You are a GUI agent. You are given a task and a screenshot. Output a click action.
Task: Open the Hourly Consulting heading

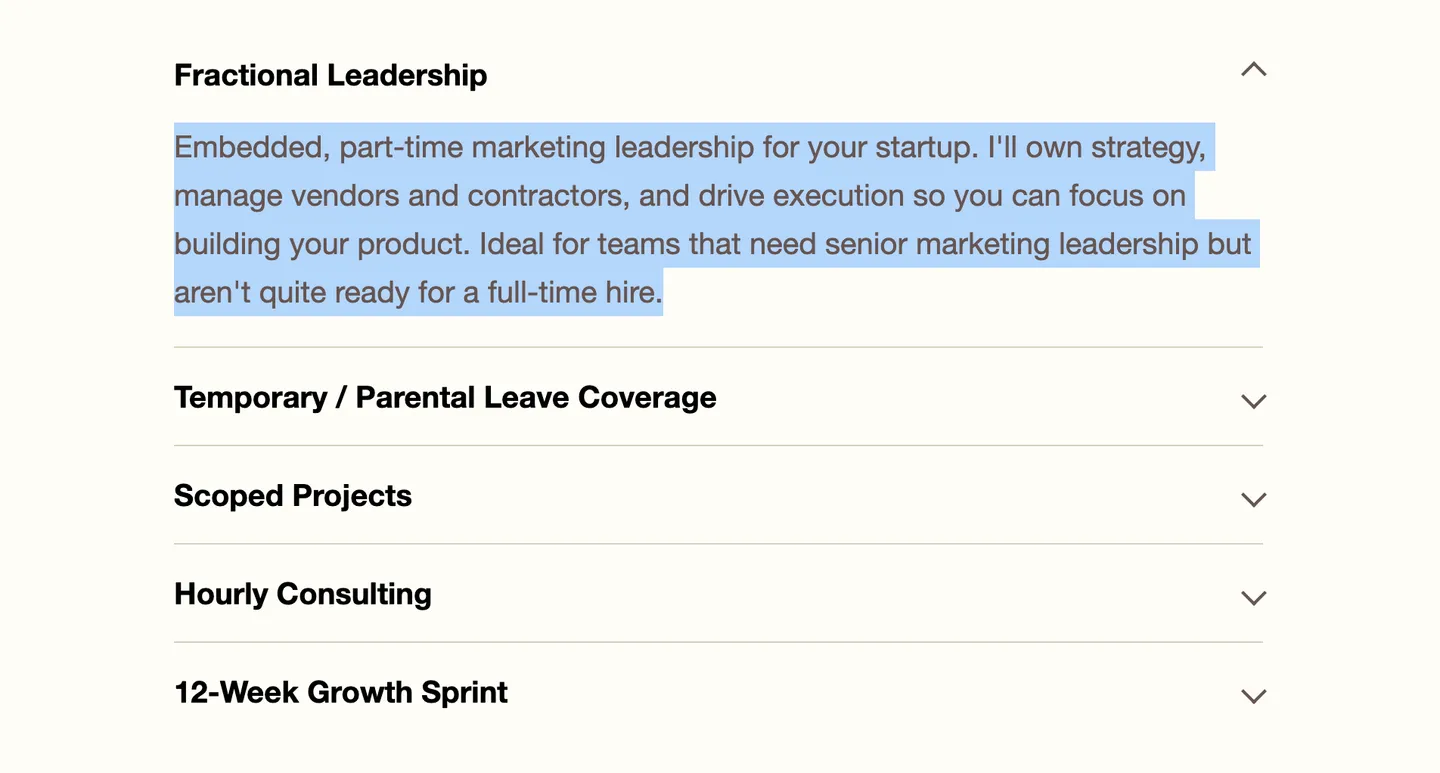(x=303, y=594)
